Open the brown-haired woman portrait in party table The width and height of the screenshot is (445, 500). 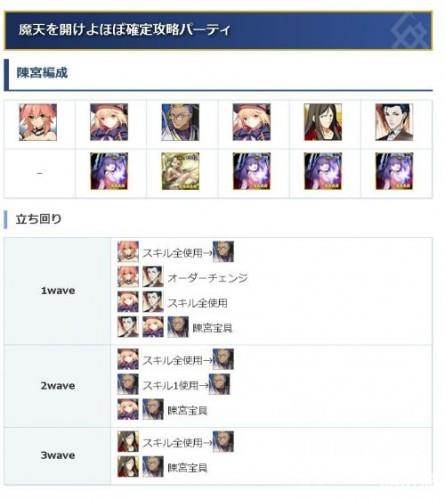click(323, 122)
